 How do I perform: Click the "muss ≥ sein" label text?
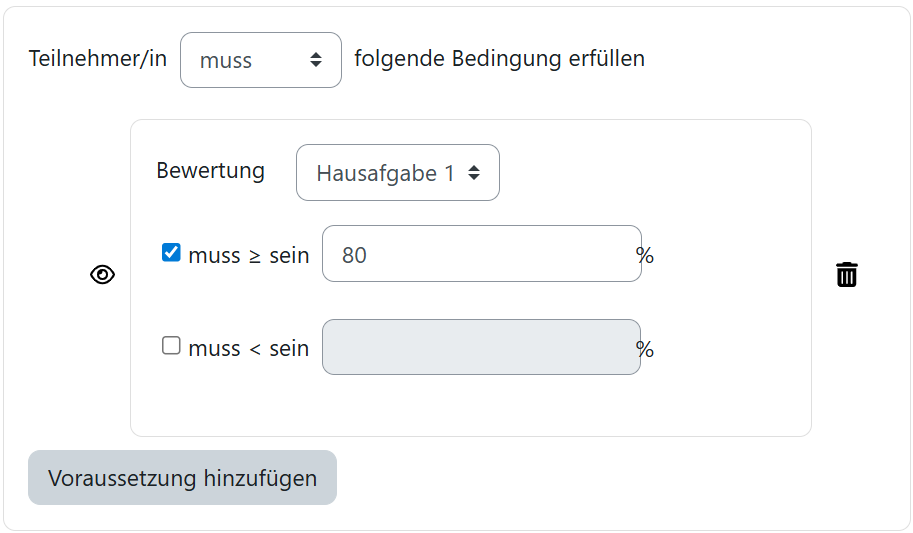tap(248, 255)
